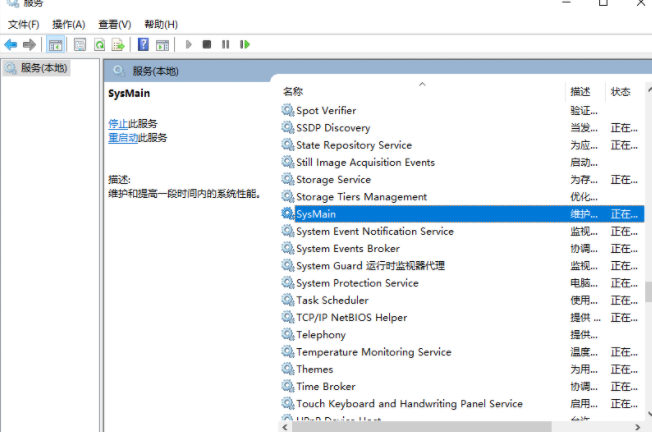Select the Themes service row

[x=314, y=369]
